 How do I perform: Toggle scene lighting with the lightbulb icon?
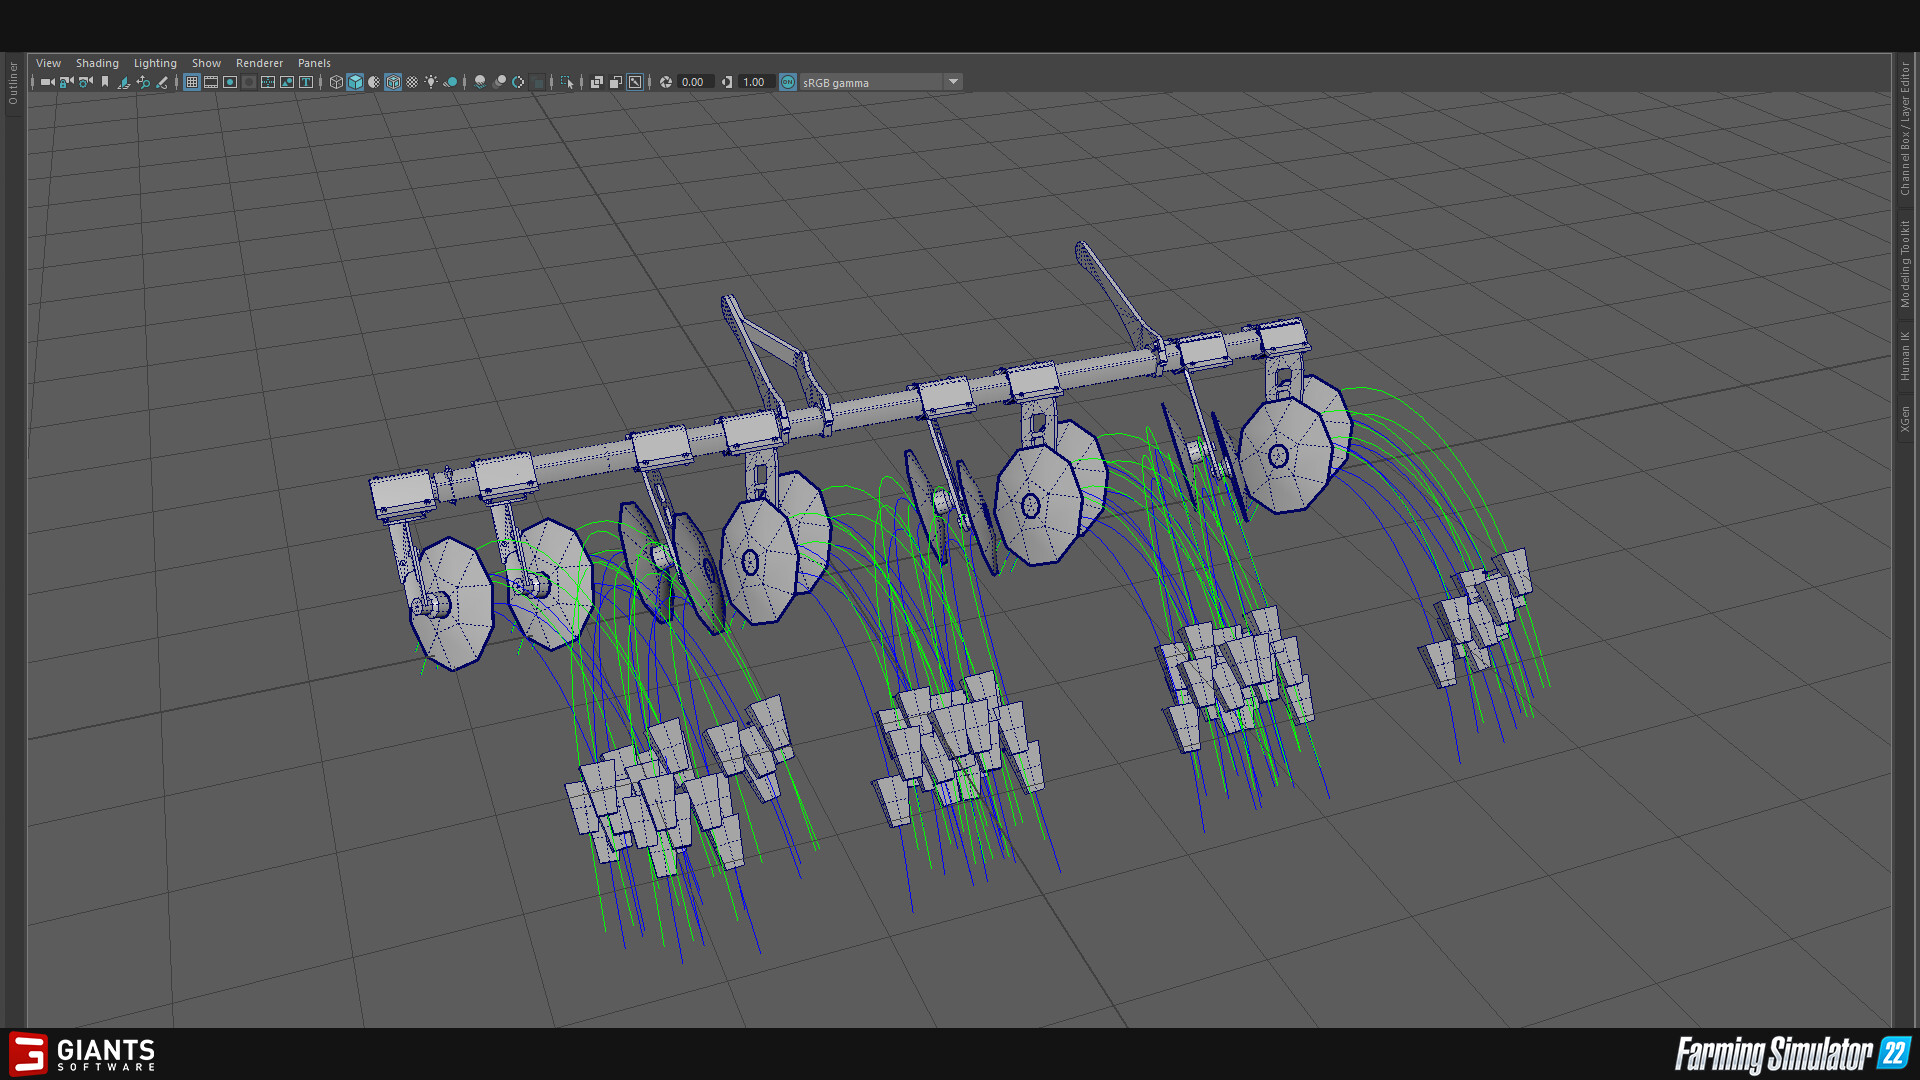(431, 82)
